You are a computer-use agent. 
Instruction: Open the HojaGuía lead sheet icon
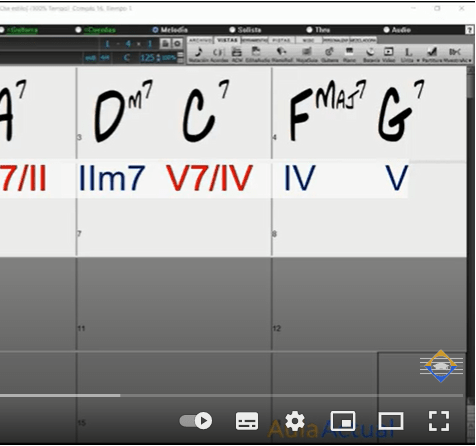[x=307, y=54]
